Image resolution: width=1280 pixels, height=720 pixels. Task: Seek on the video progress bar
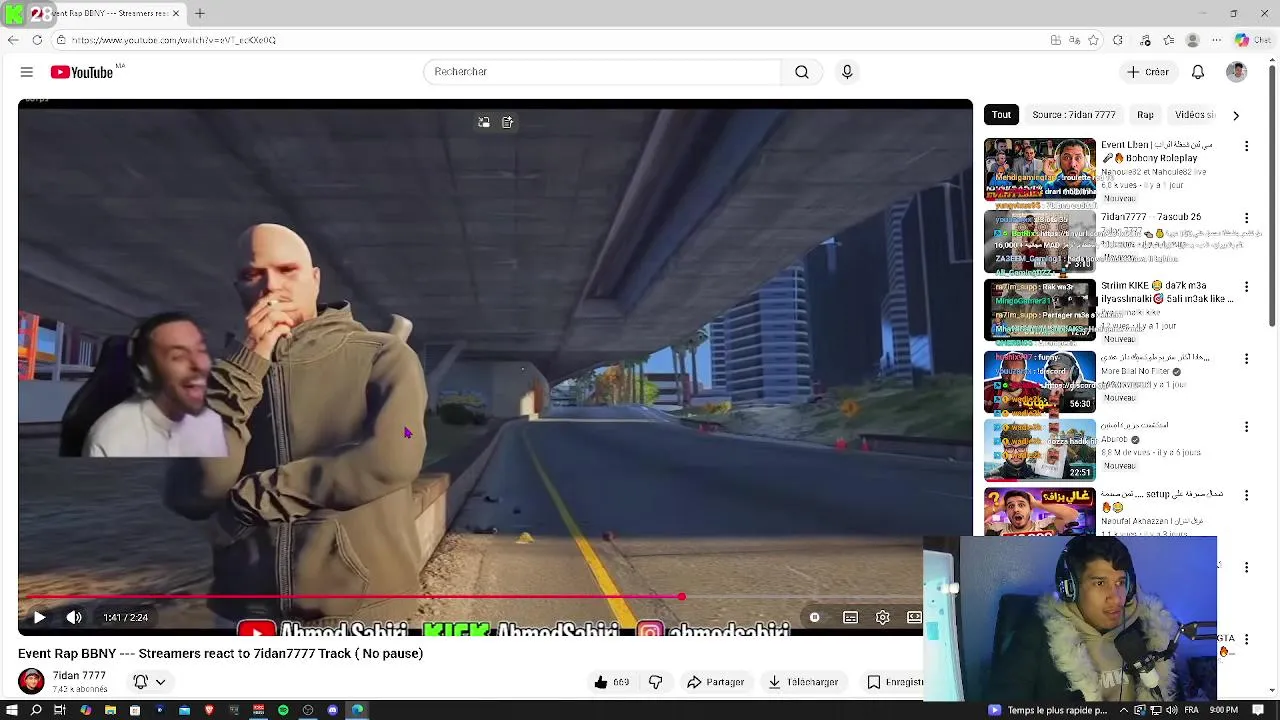[470, 597]
